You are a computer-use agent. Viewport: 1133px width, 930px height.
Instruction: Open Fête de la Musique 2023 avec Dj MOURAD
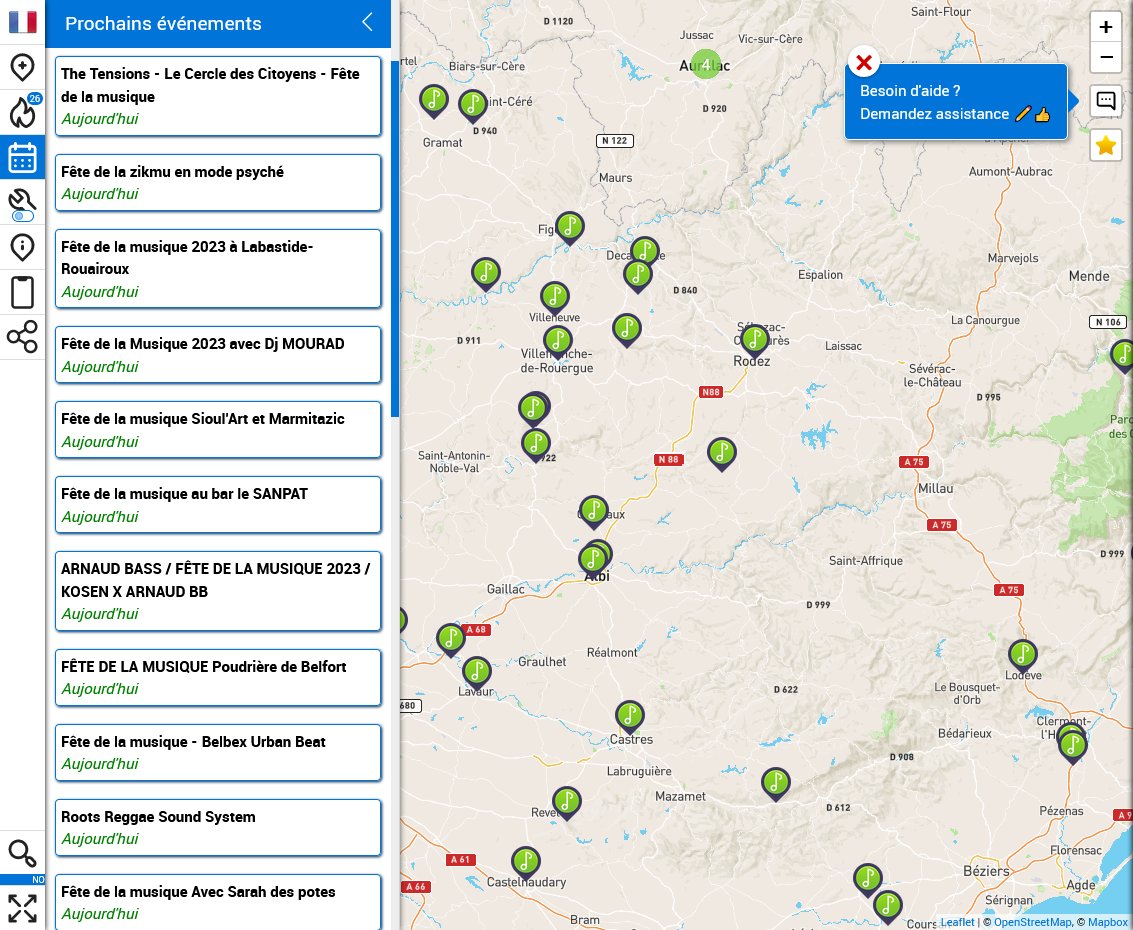(x=218, y=355)
